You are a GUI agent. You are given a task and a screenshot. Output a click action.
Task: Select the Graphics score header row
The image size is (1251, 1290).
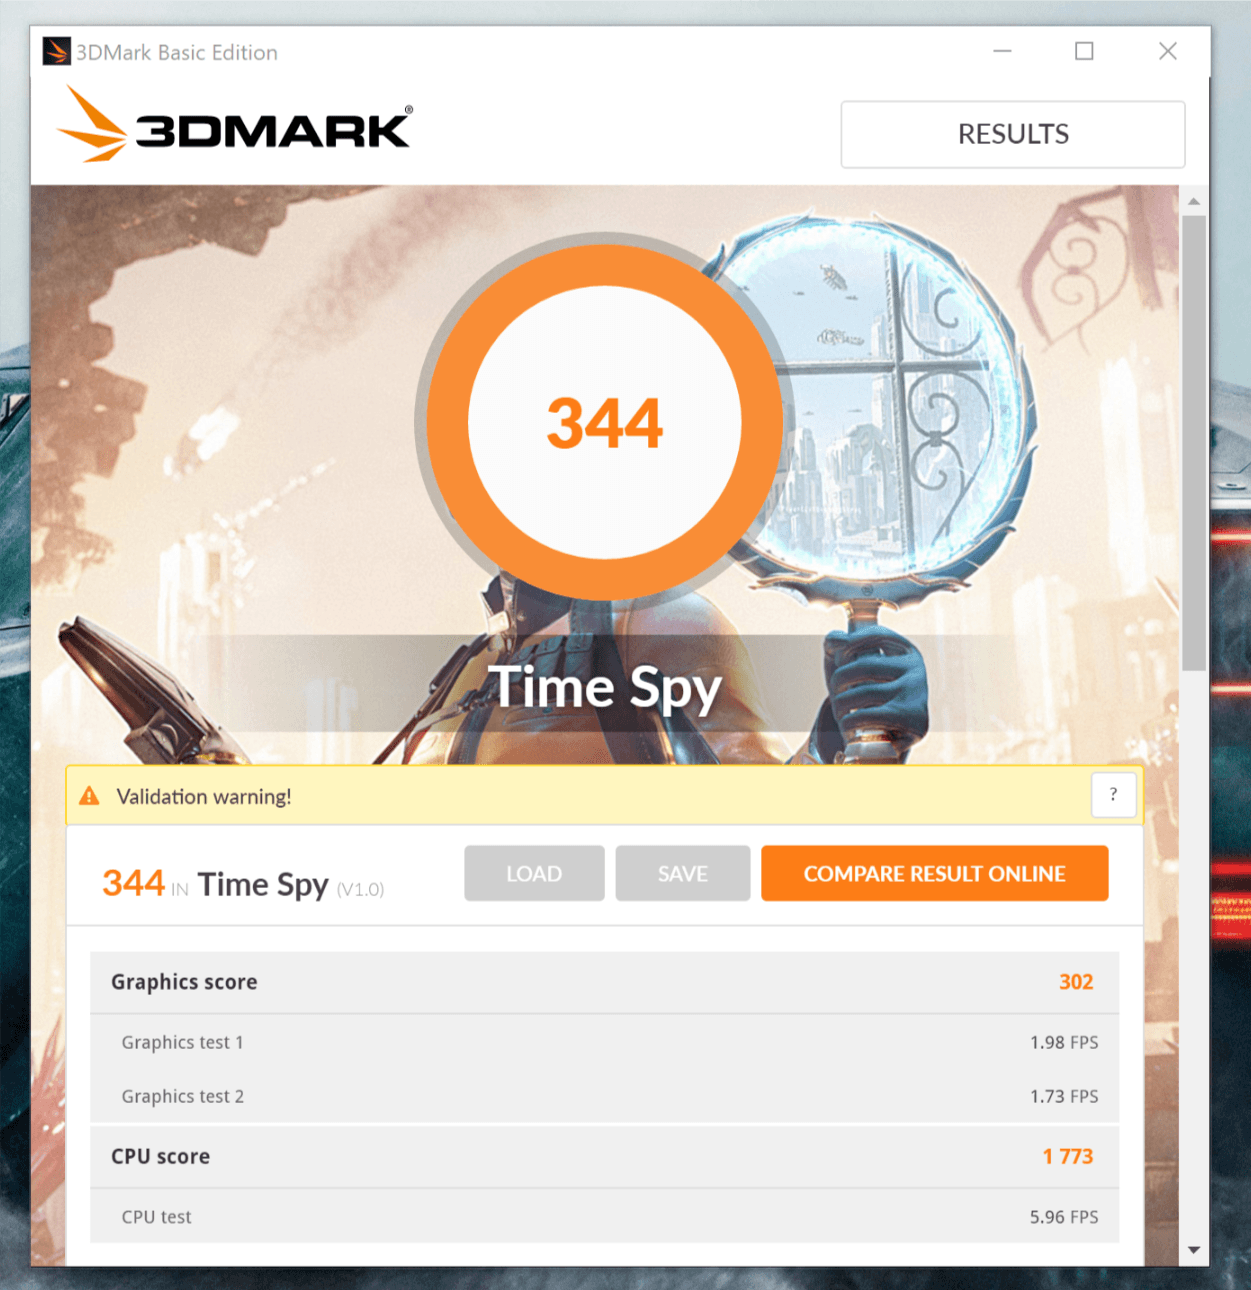[x=604, y=982]
